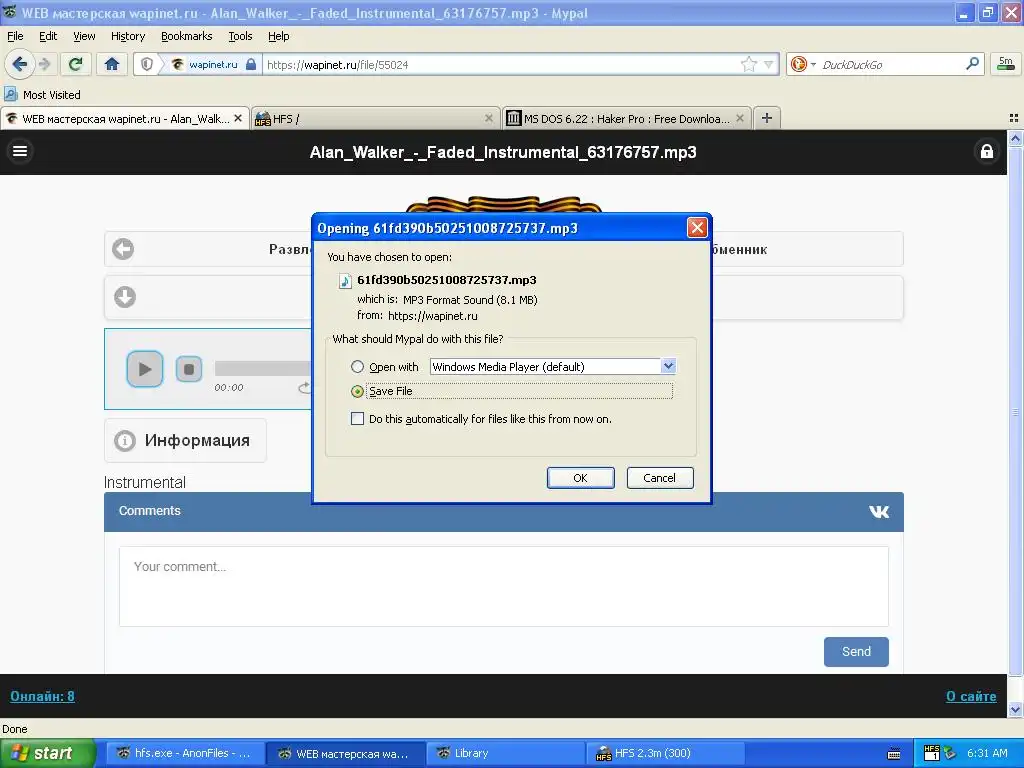
Task: Open the Edit menu
Action: point(48,36)
